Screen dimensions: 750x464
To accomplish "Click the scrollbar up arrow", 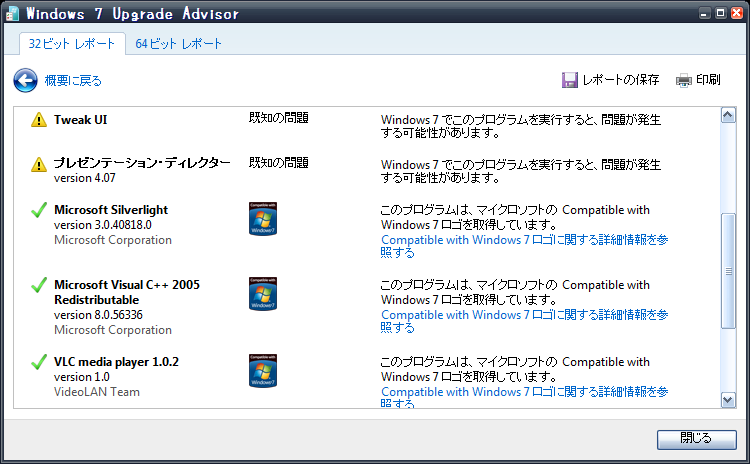I will 728,115.
